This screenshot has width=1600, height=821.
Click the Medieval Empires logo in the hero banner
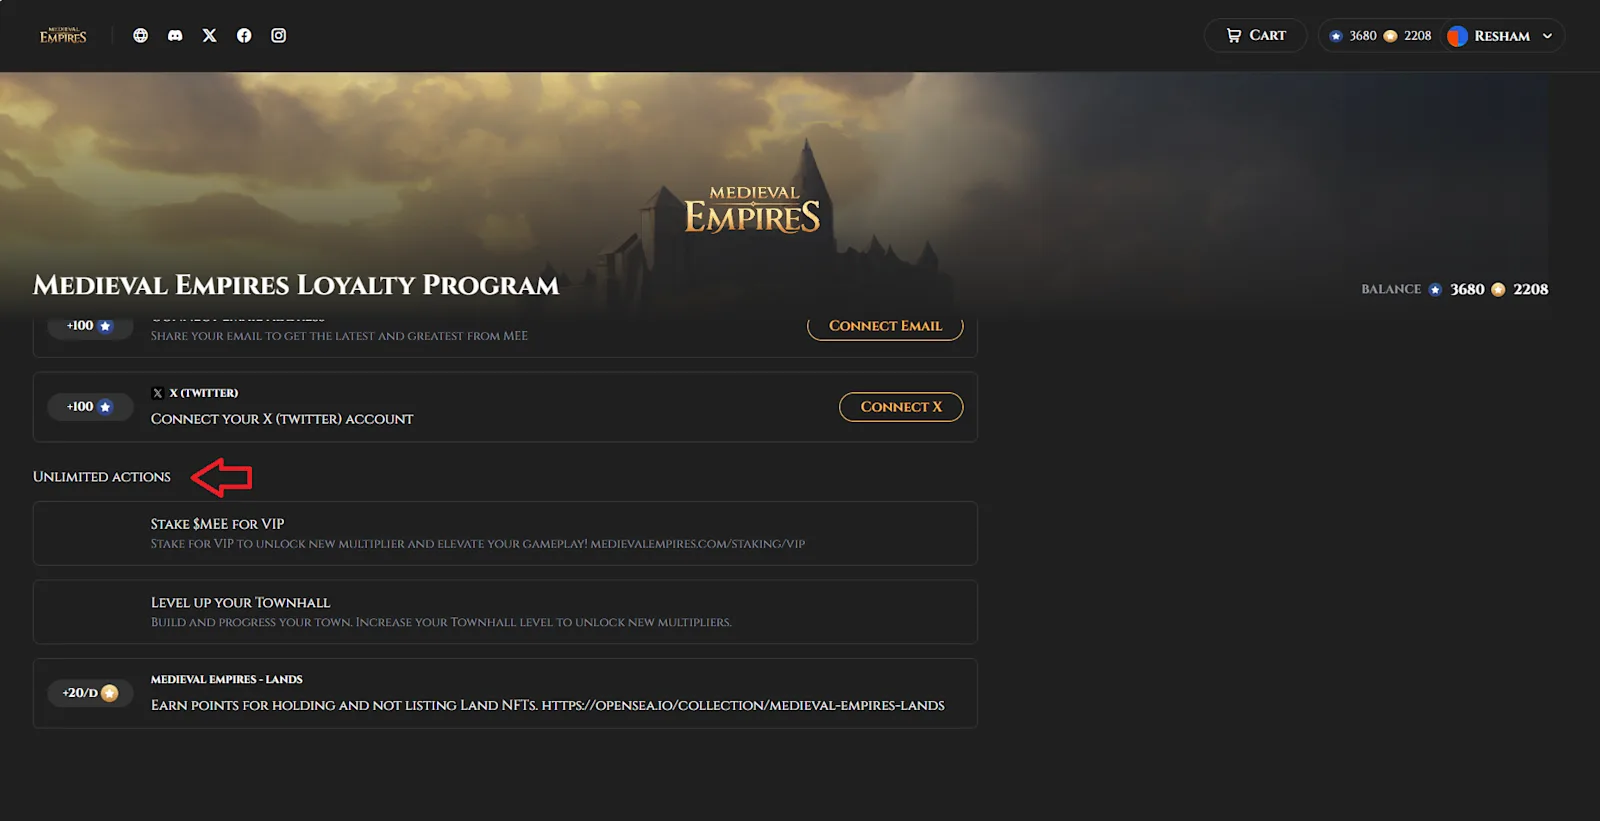coord(753,209)
